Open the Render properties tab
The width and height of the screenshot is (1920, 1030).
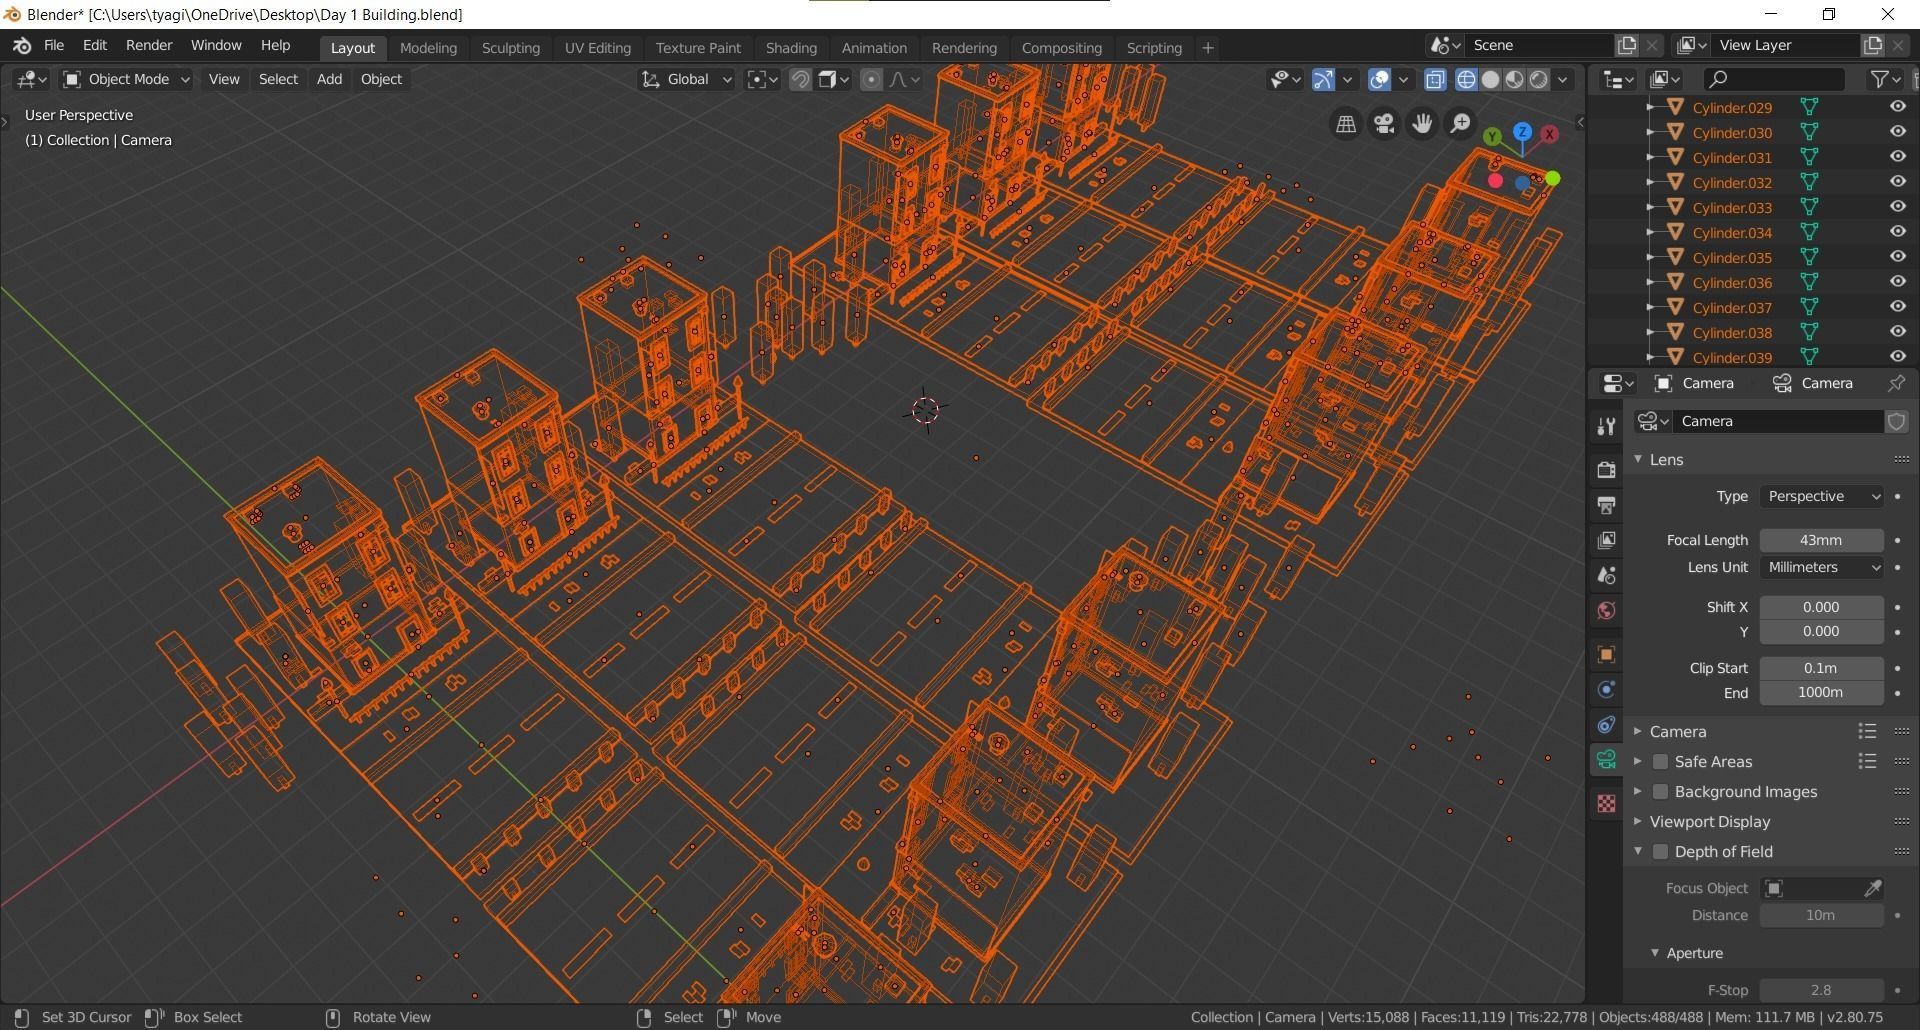(x=1606, y=469)
